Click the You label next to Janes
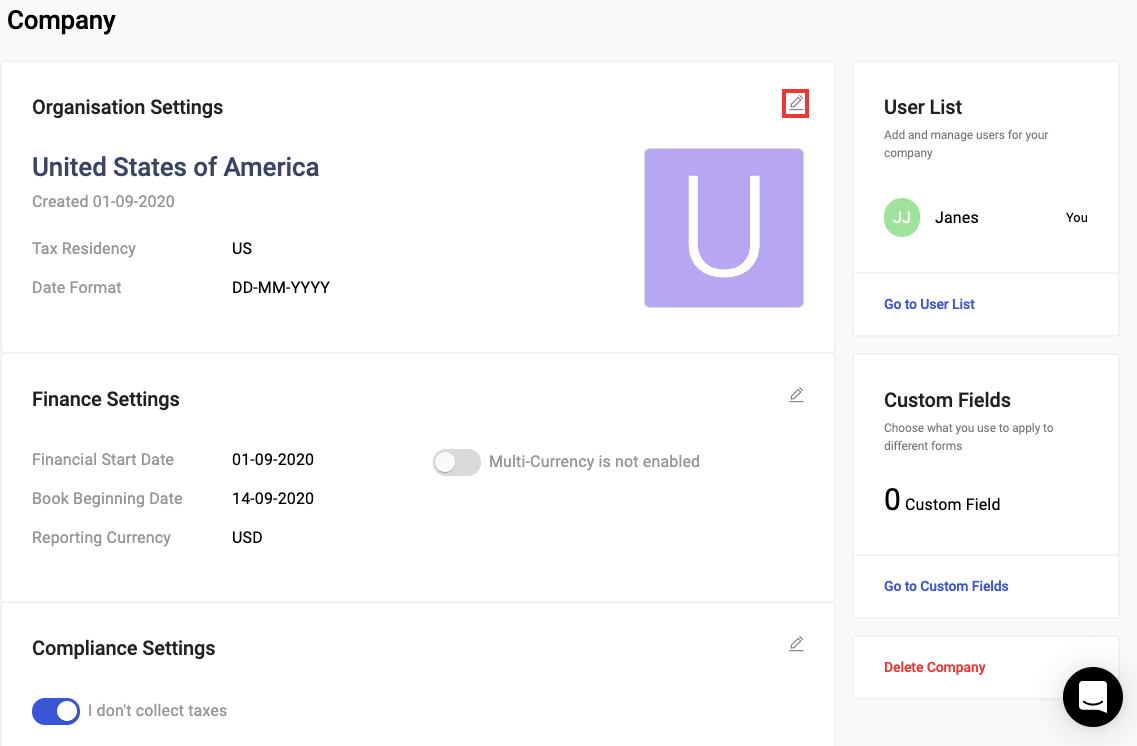This screenshot has width=1137, height=746. [1076, 217]
